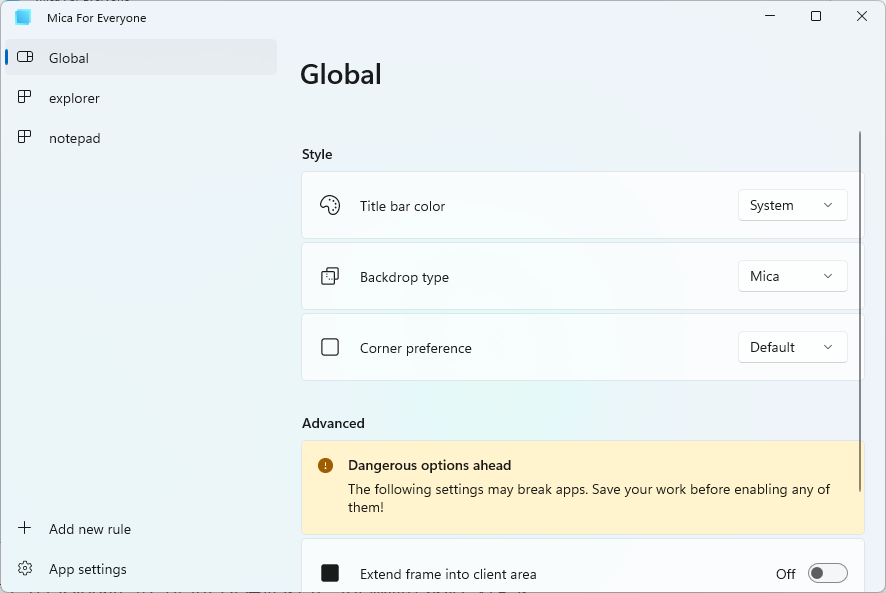Click the orange warning icon in Dangerous options
Viewport: 886px width, 593px height.
[325, 465]
